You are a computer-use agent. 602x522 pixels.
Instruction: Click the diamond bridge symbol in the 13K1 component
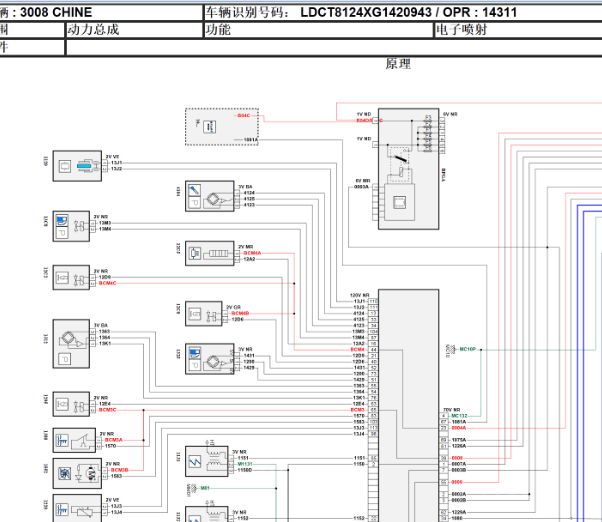pos(68,339)
